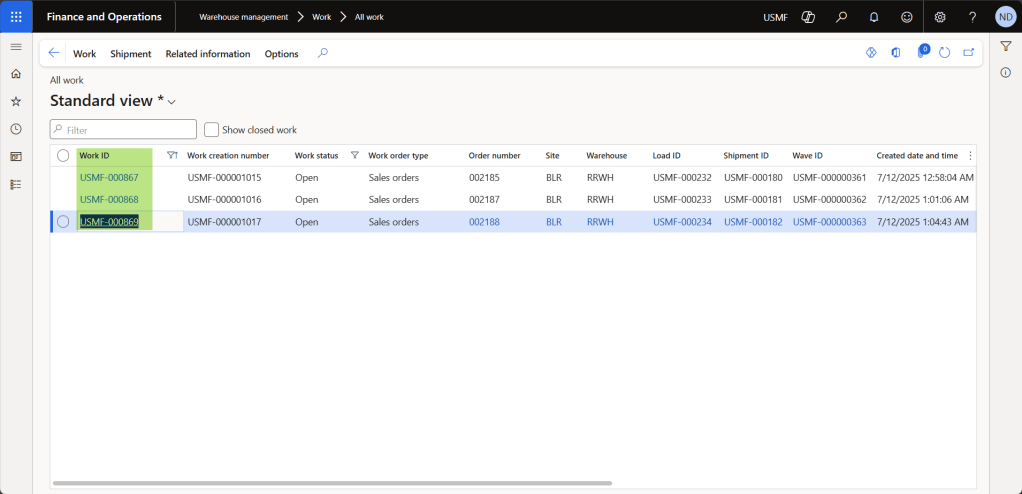Open Favorites star icon in sidebar

(x=16, y=101)
